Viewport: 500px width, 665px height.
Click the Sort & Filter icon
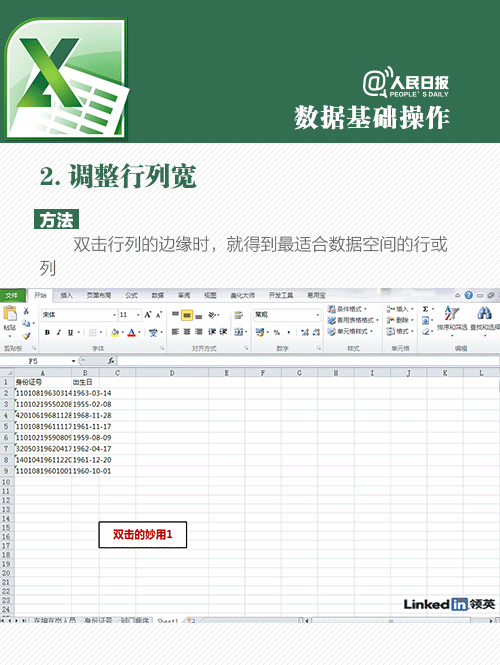[452, 314]
